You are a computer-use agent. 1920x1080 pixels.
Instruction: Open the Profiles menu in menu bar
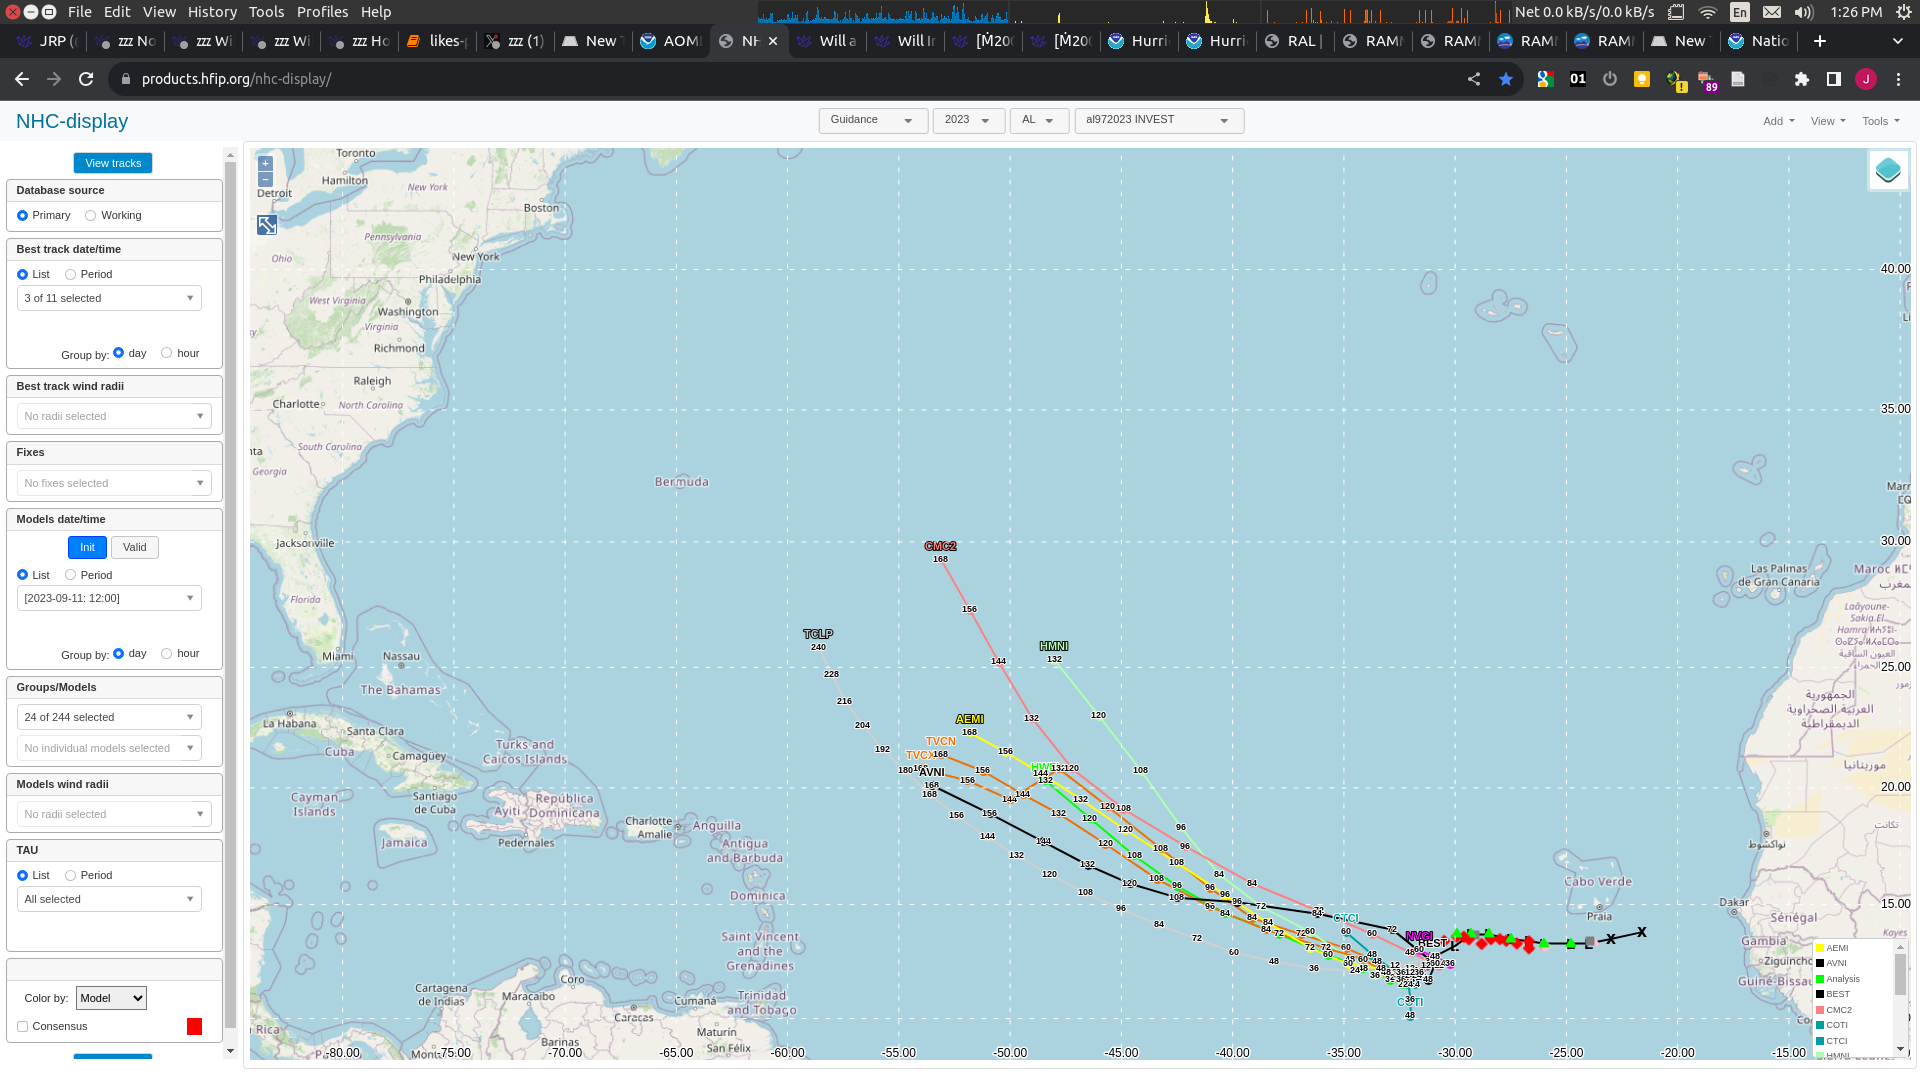coord(322,12)
